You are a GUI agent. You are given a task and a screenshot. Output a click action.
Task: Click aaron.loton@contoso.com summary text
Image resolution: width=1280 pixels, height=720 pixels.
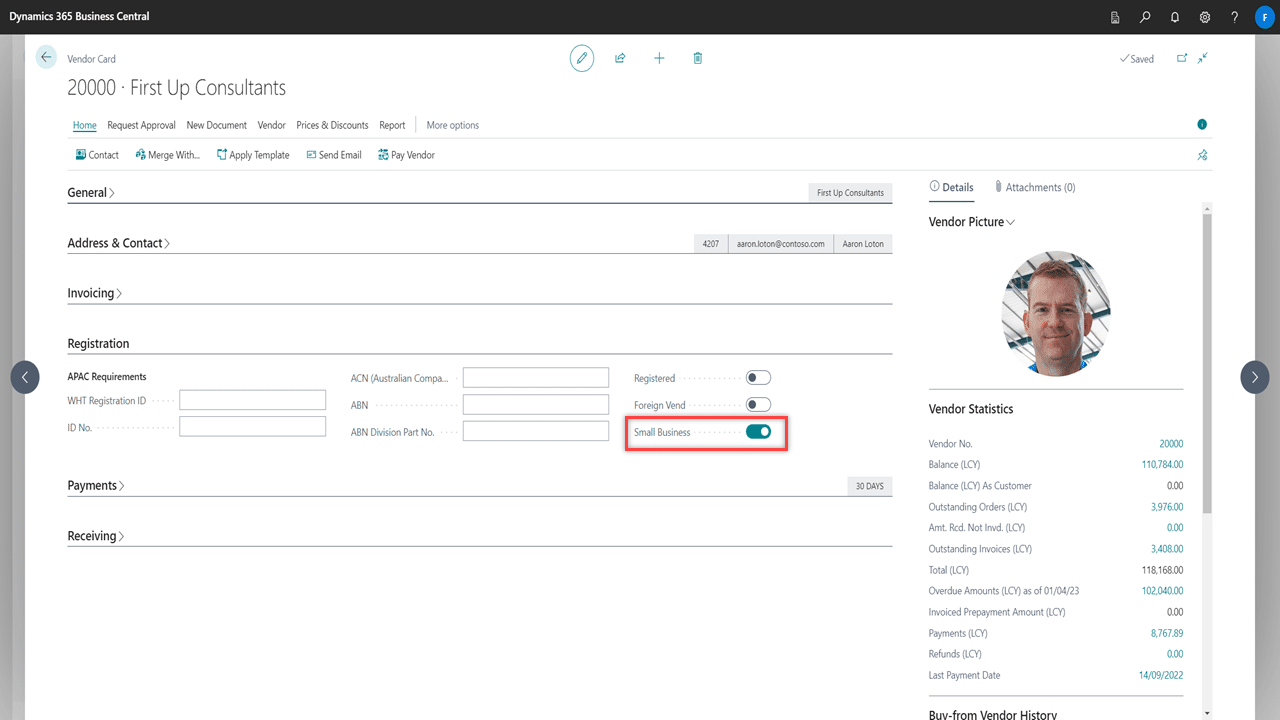point(781,244)
